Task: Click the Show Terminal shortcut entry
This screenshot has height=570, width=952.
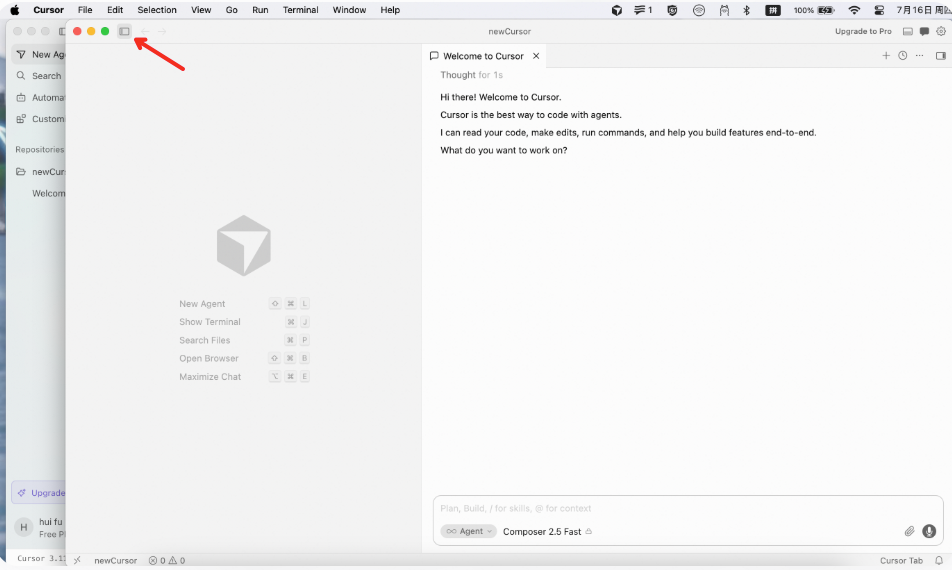Action: point(244,322)
